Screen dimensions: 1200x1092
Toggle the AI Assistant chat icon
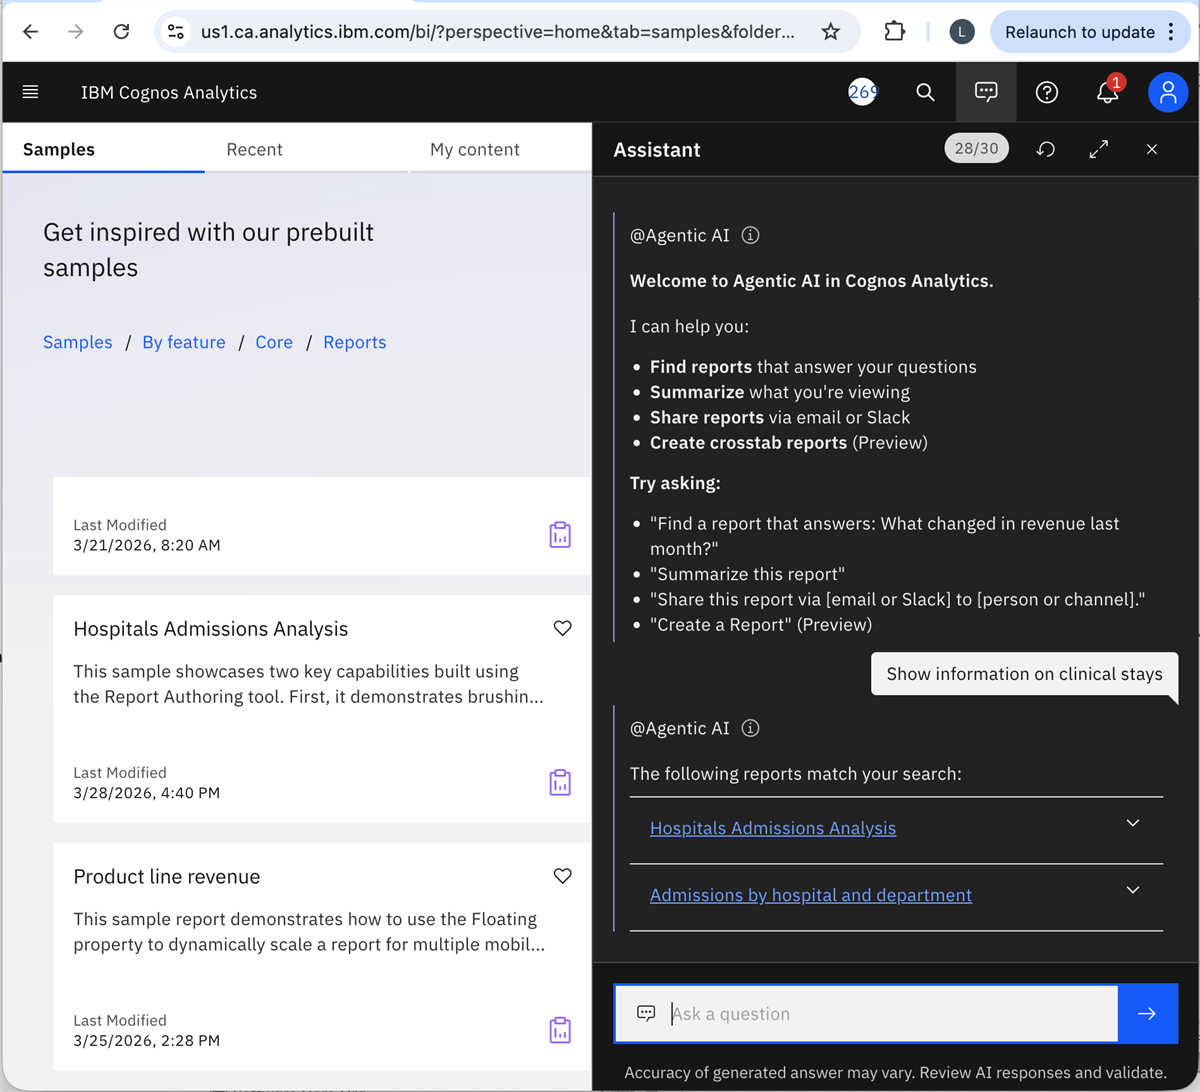[x=986, y=92]
